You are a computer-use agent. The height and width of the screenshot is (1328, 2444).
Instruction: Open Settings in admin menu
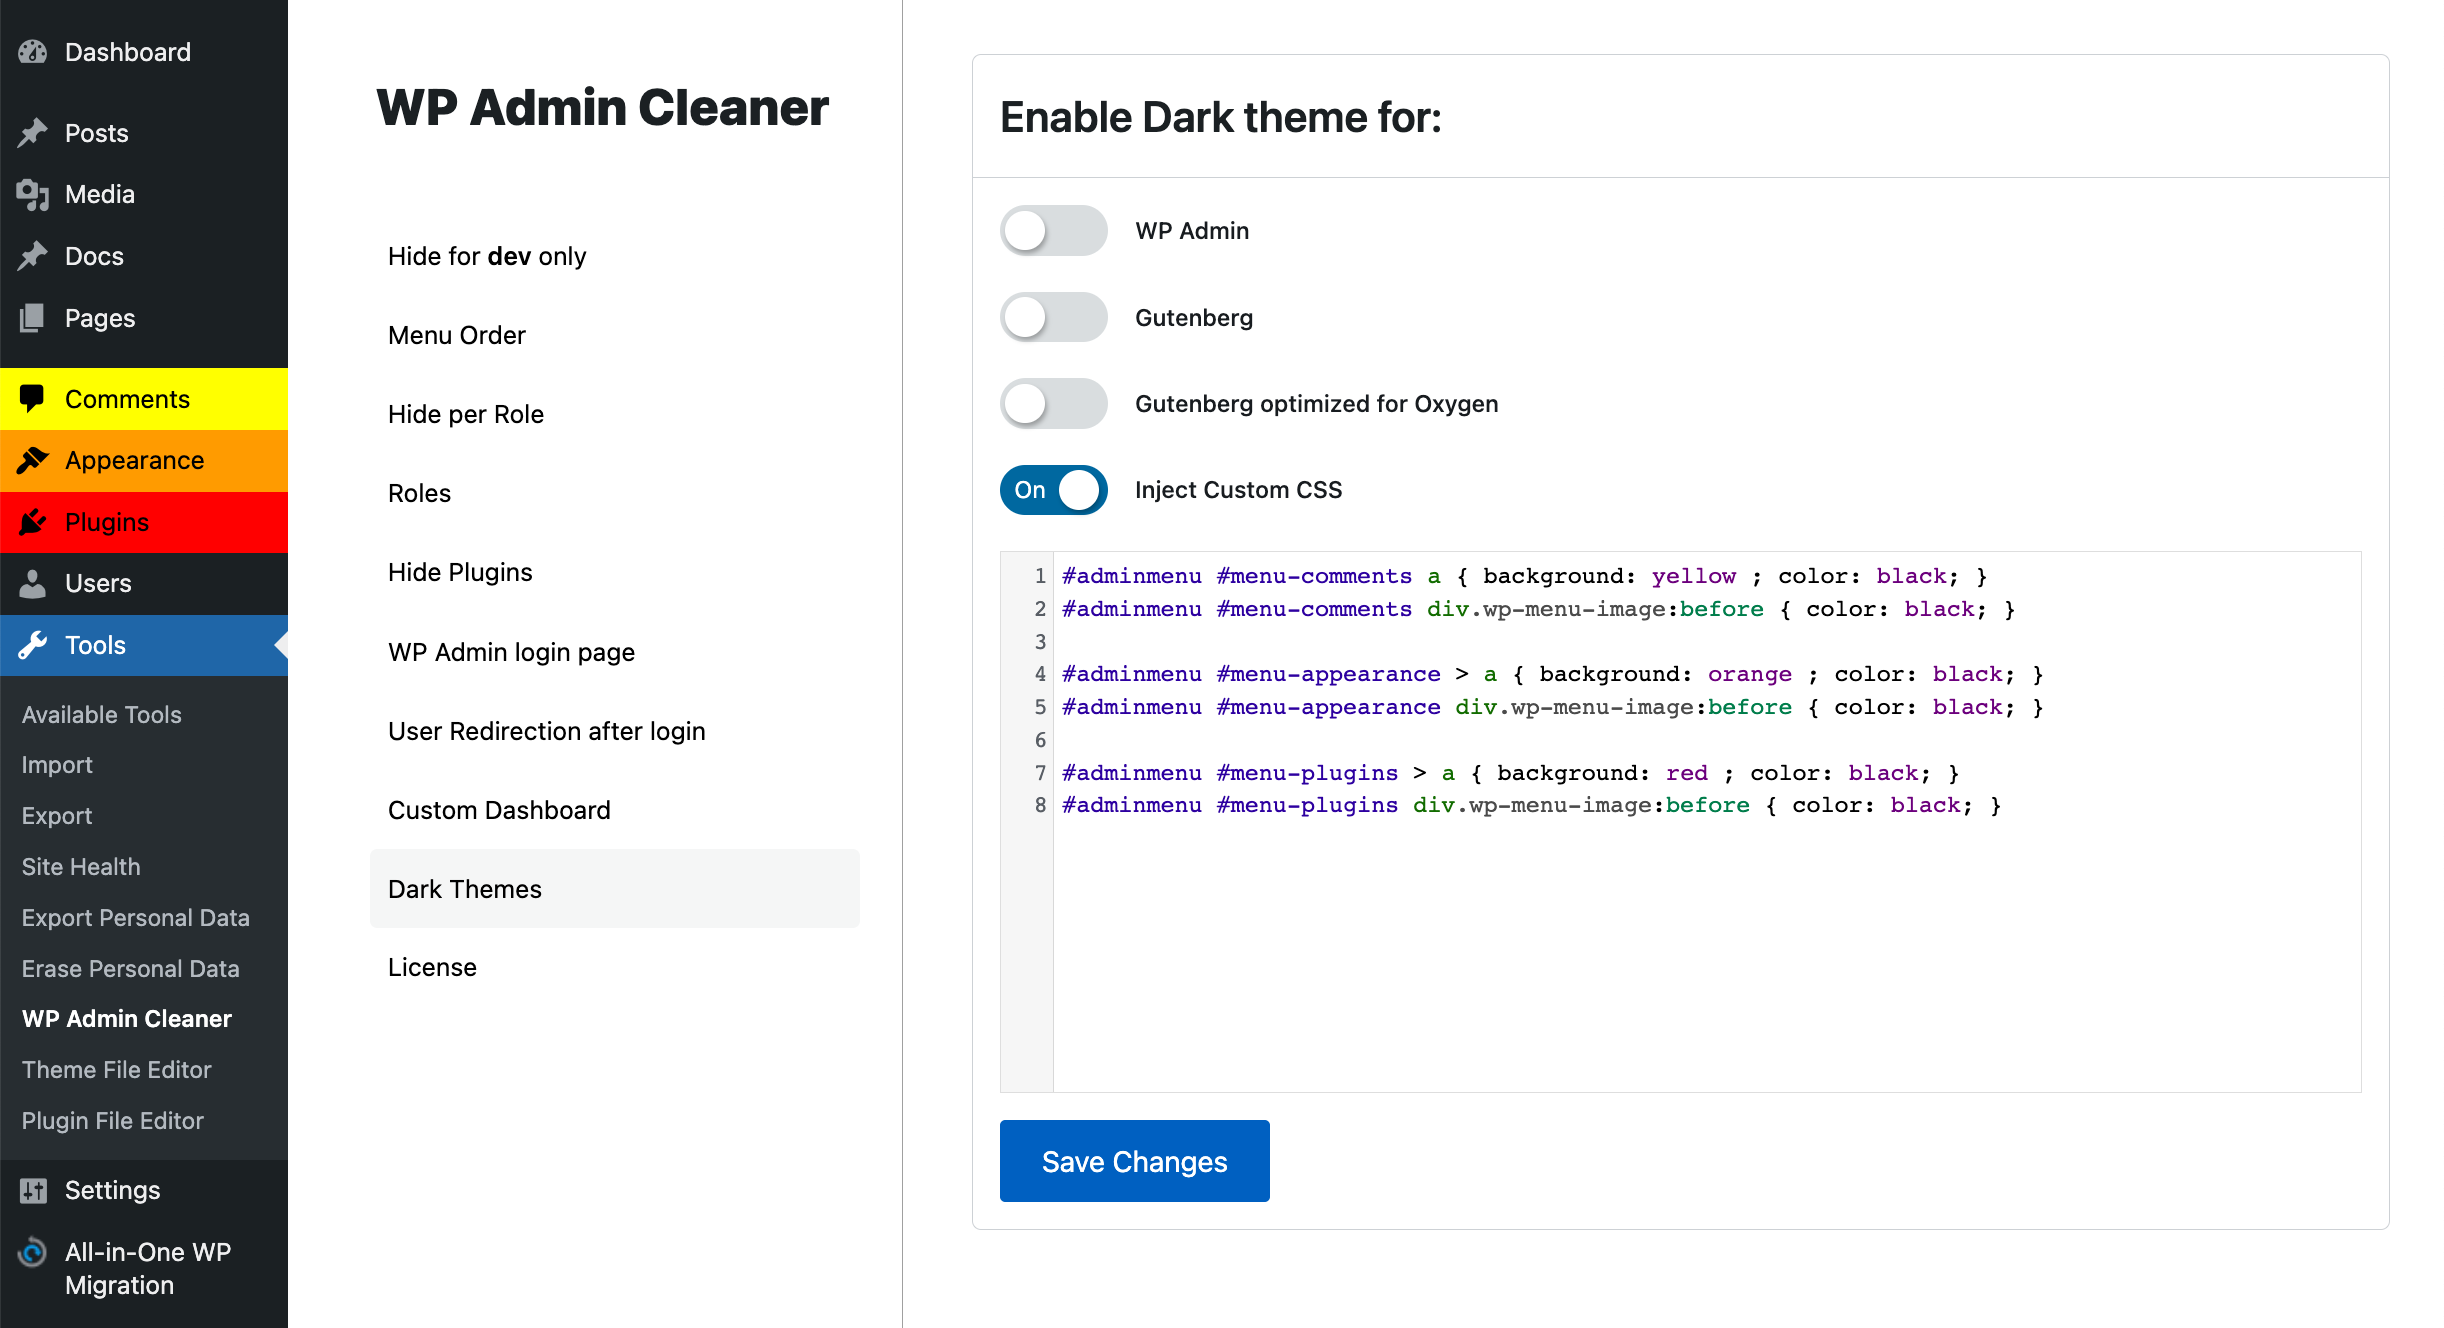click(x=144, y=1190)
